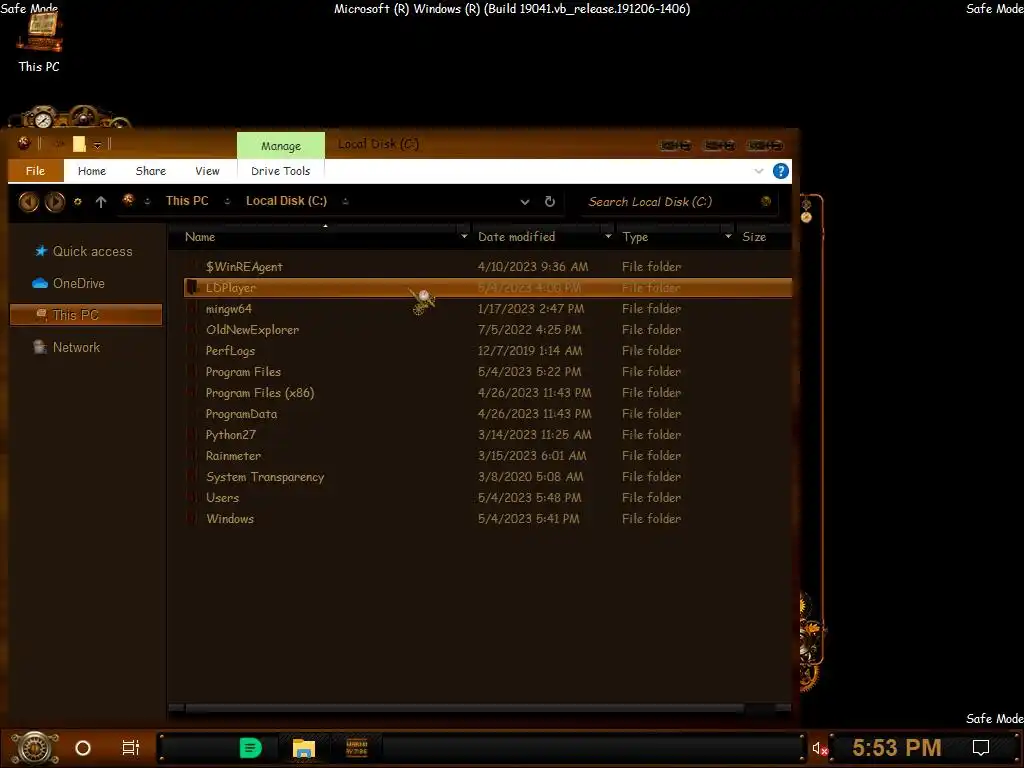Click the Forward navigation arrow
This screenshot has width=1024, height=768.
tap(55, 202)
